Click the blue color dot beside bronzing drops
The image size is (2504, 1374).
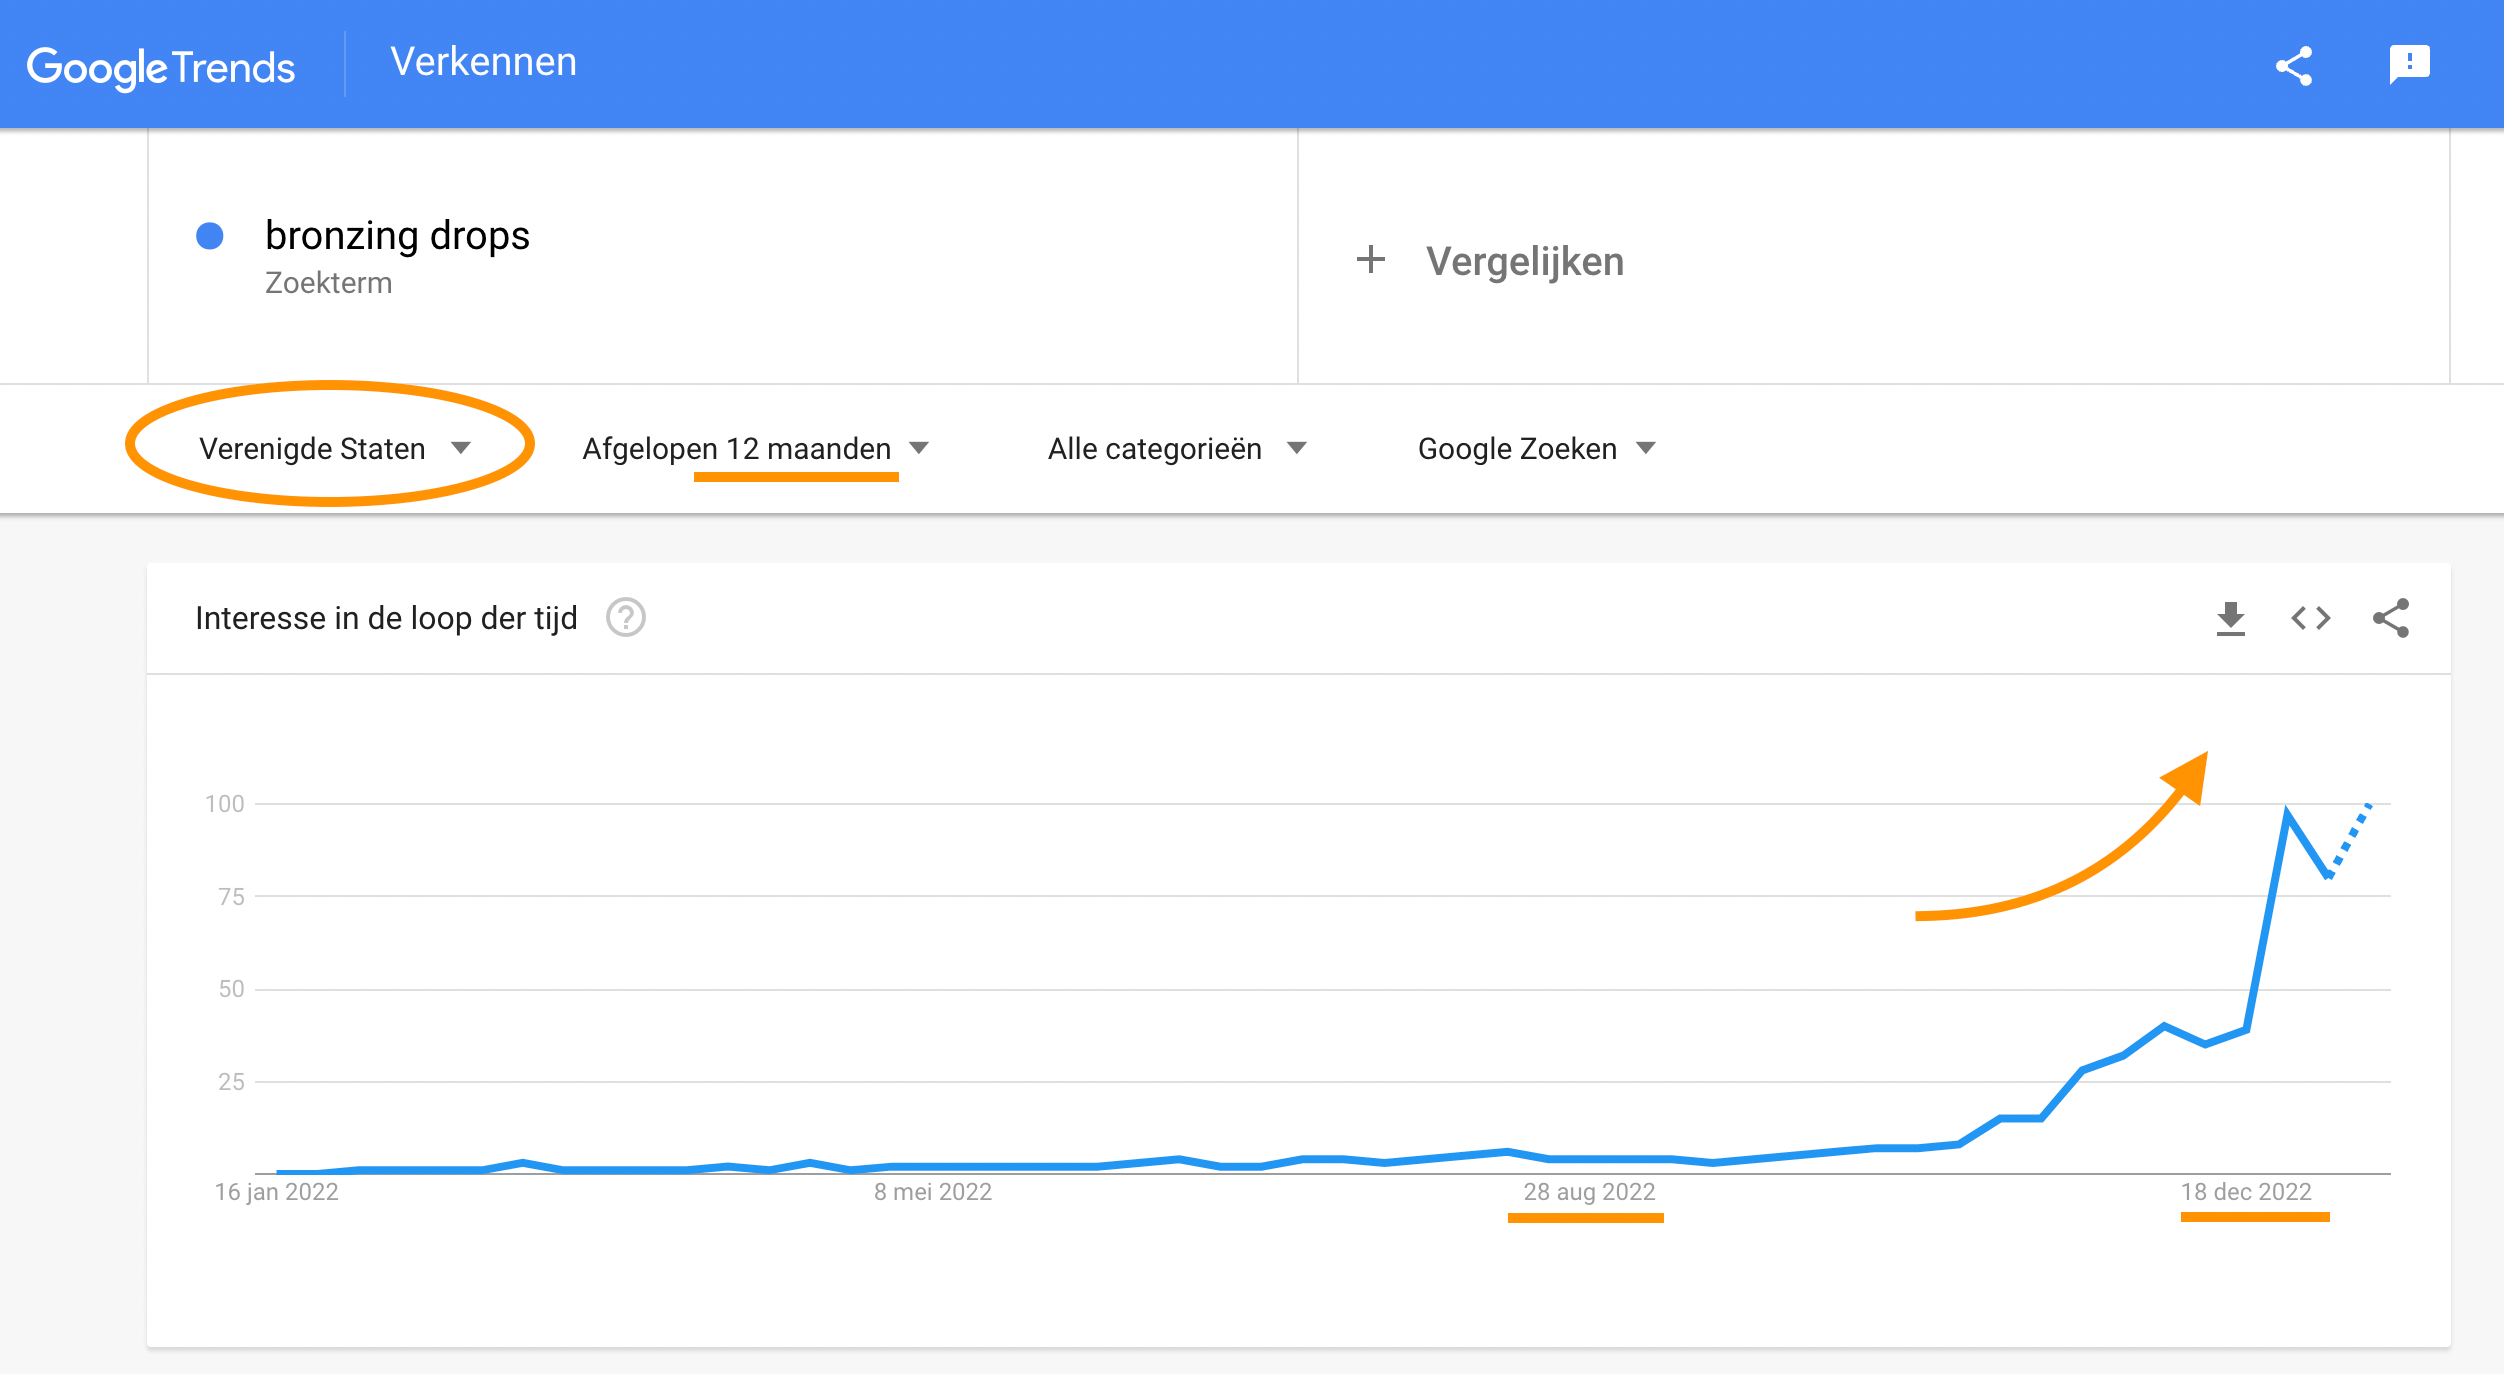click(x=210, y=236)
